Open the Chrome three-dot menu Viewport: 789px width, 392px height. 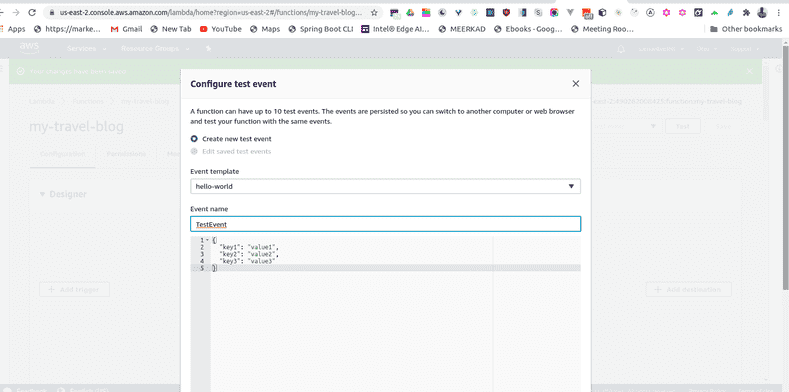[779, 13]
